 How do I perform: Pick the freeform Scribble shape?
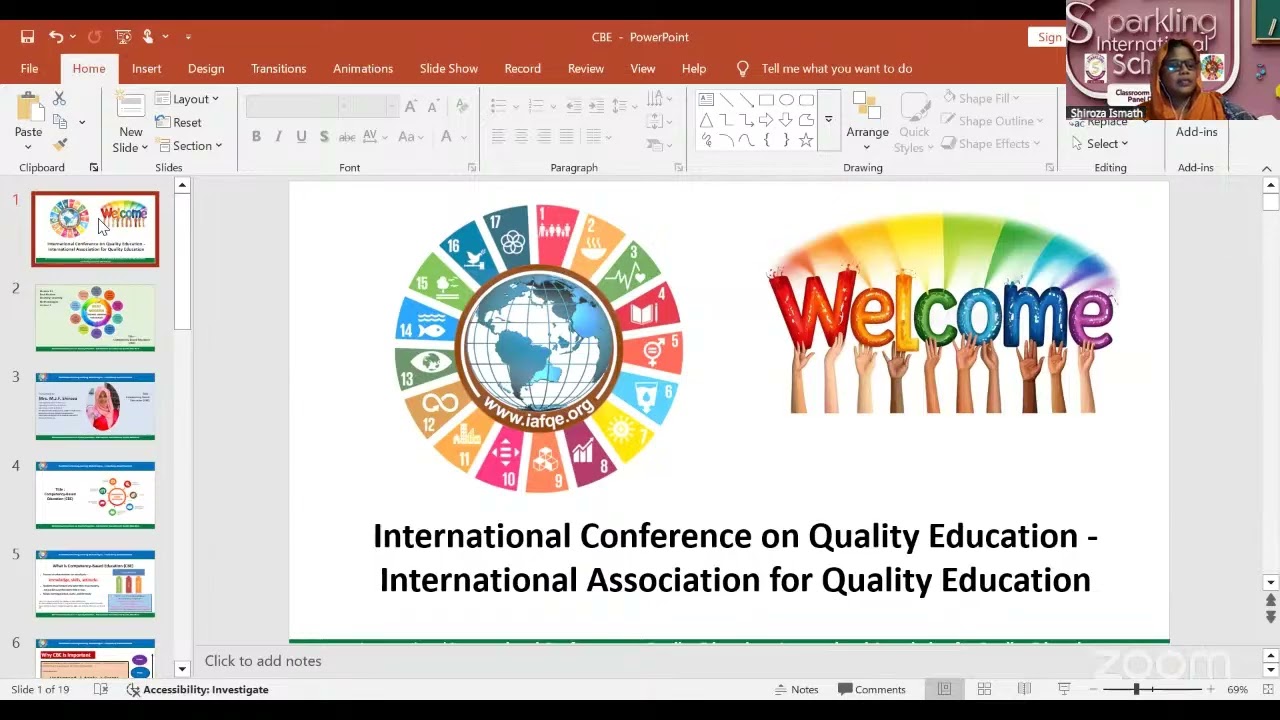706,140
